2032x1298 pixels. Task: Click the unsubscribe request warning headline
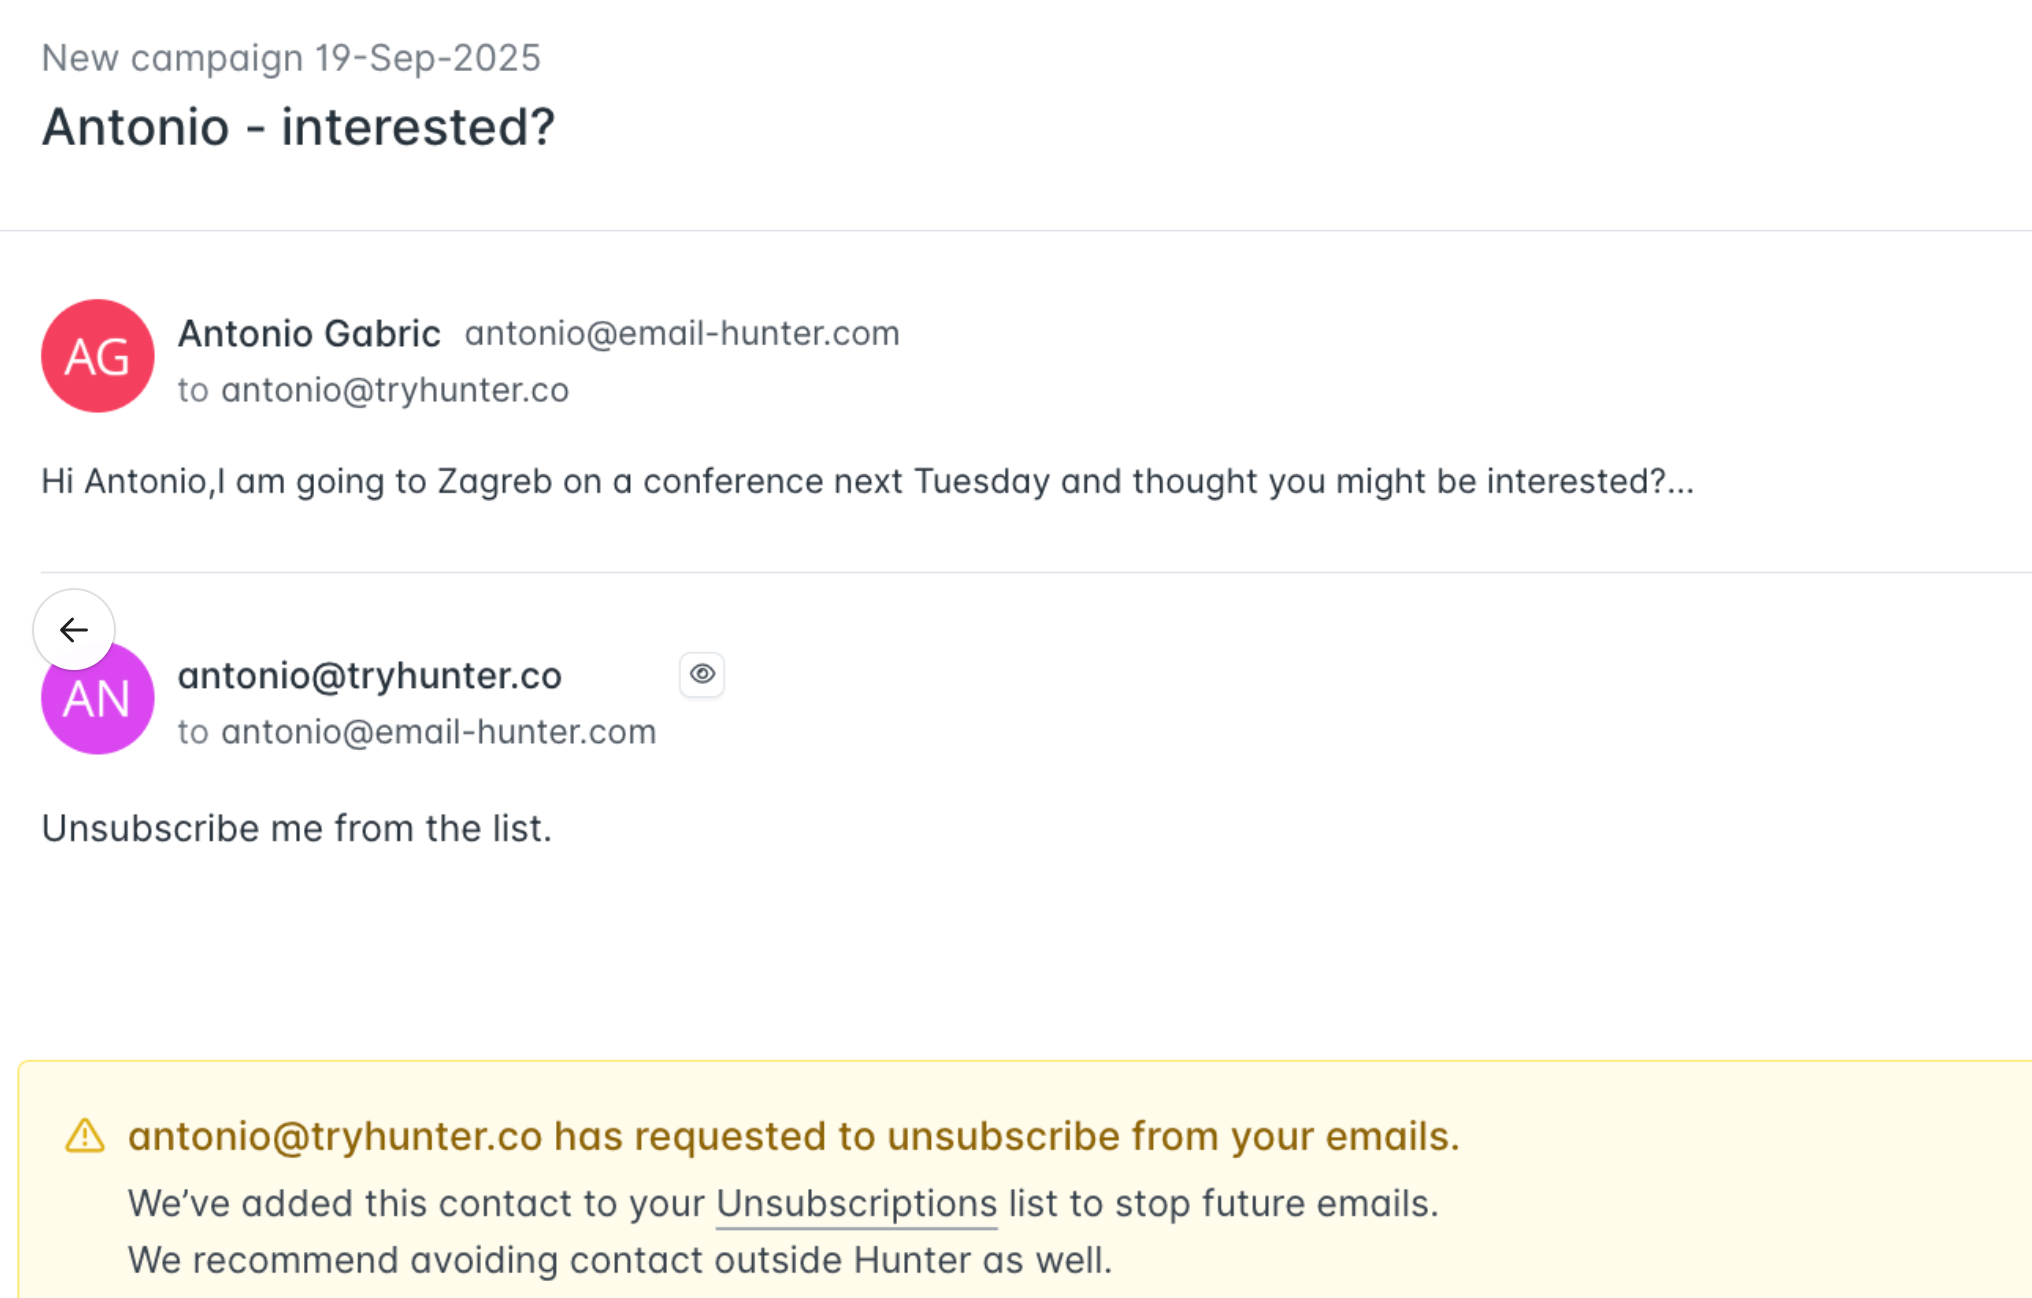point(793,1136)
